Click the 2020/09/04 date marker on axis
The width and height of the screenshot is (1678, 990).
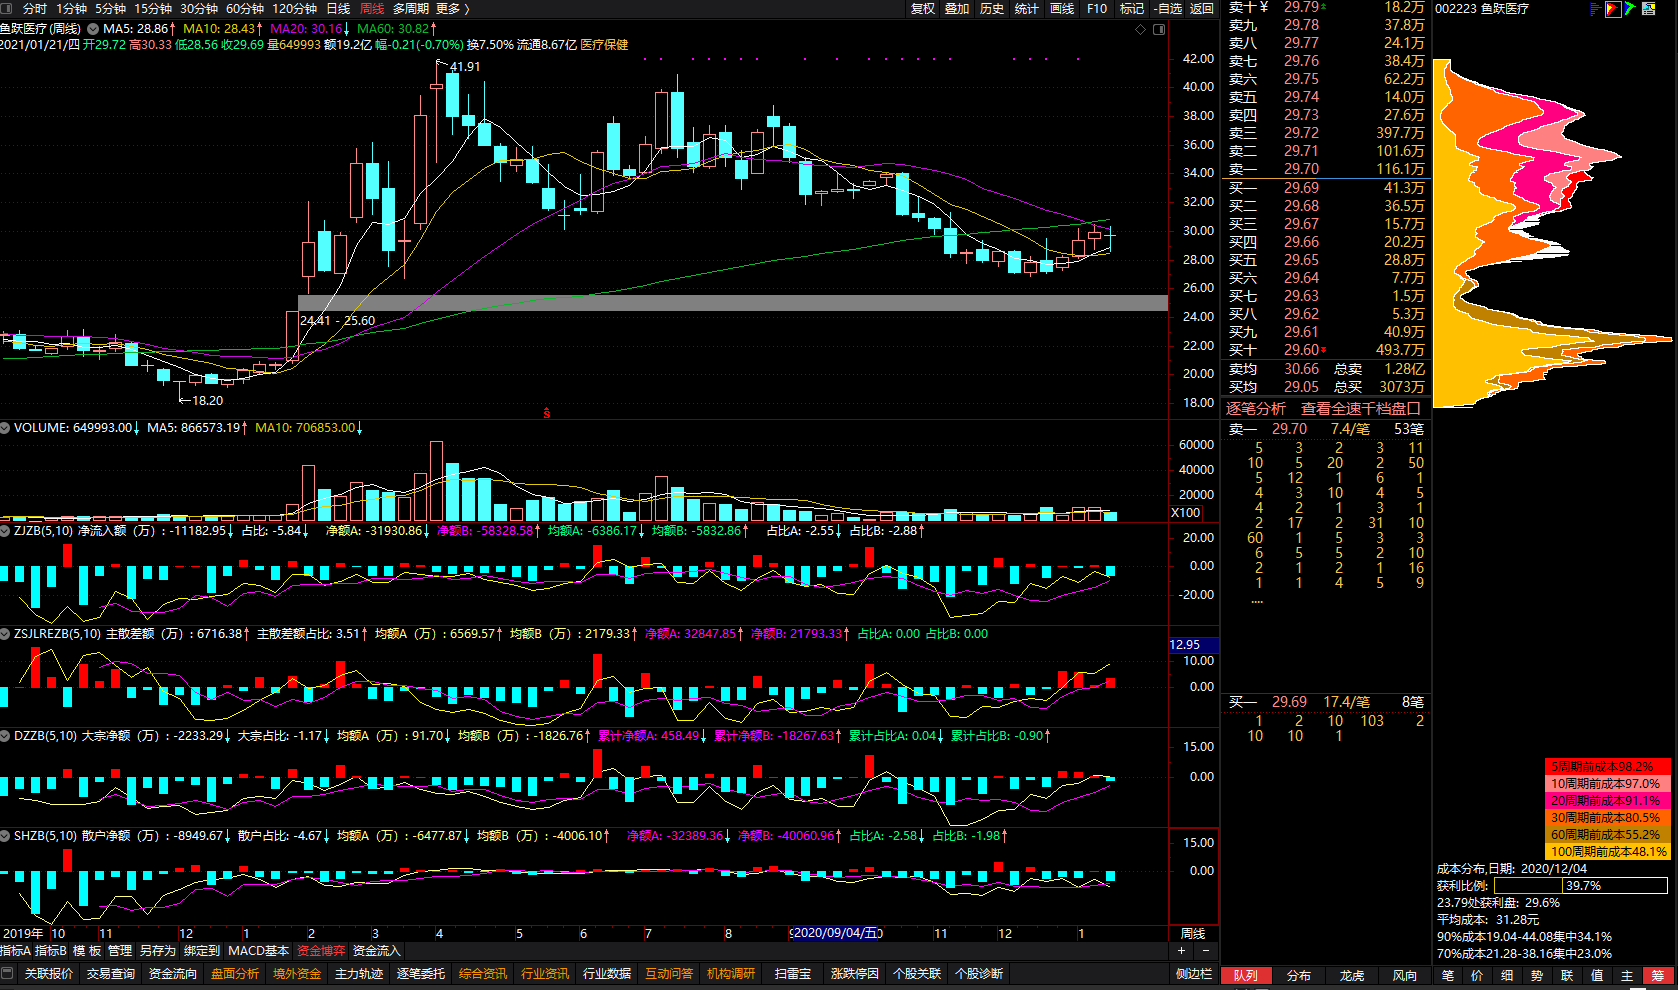click(836, 934)
